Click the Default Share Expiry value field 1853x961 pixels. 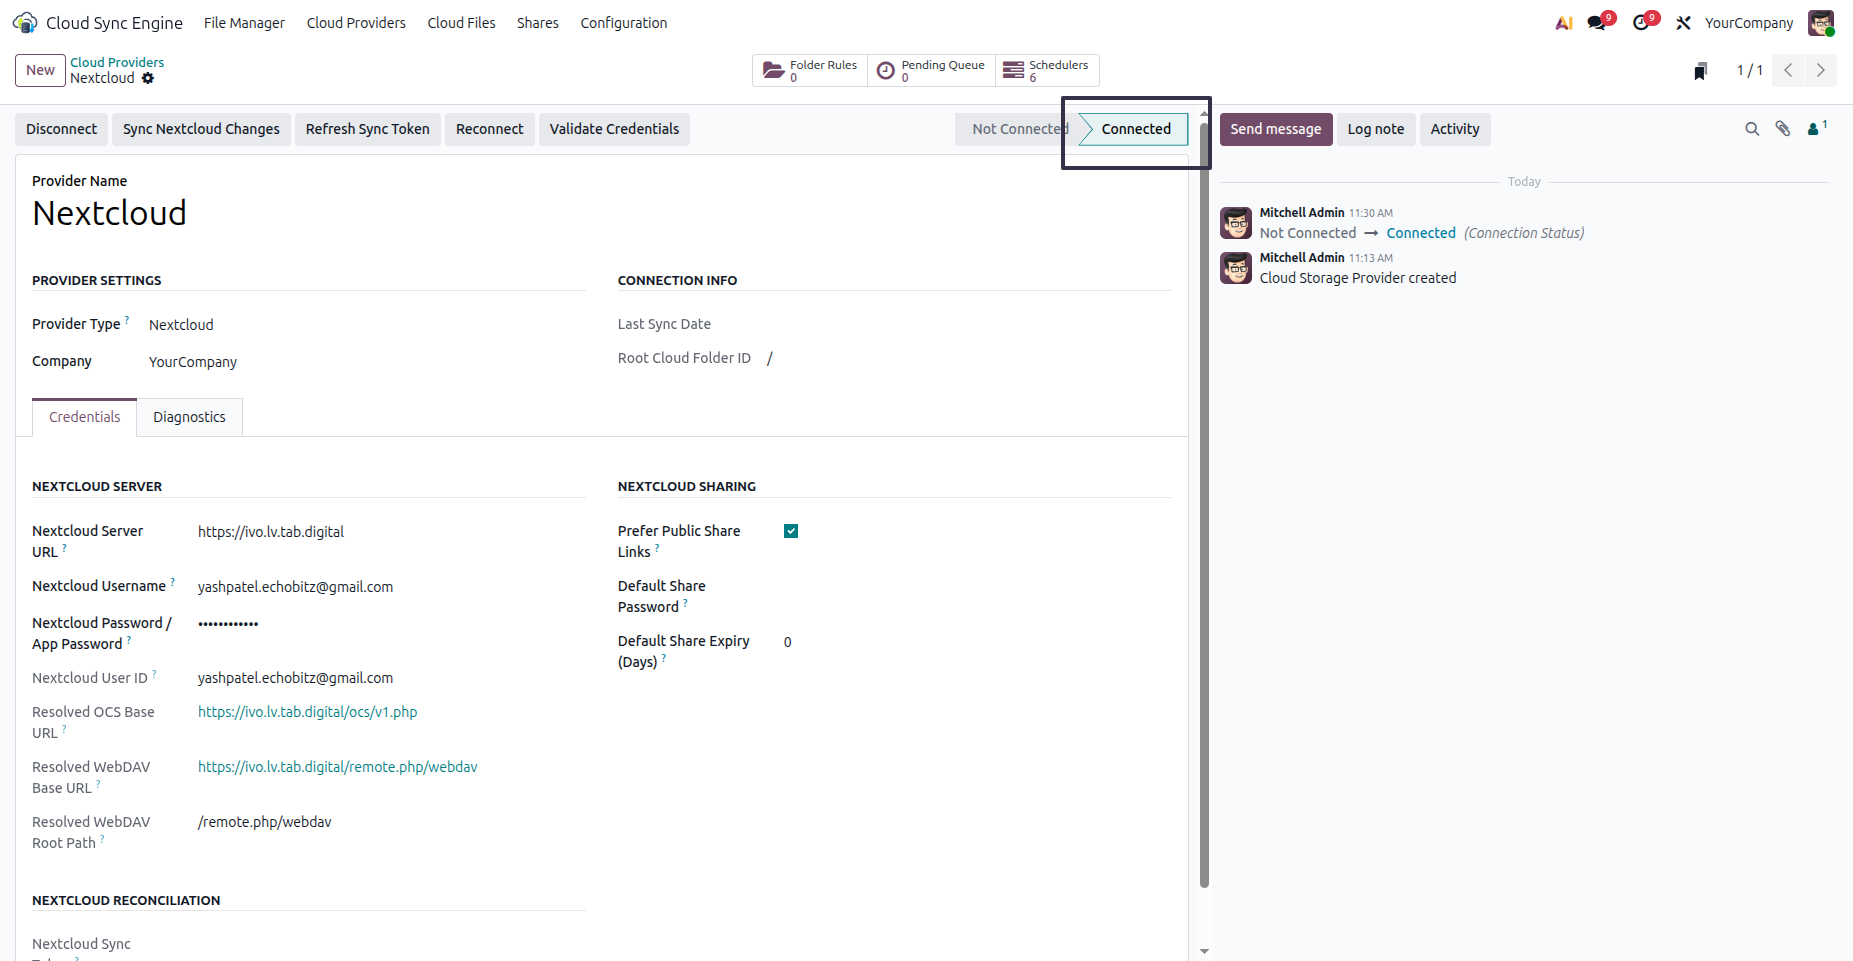point(977,642)
